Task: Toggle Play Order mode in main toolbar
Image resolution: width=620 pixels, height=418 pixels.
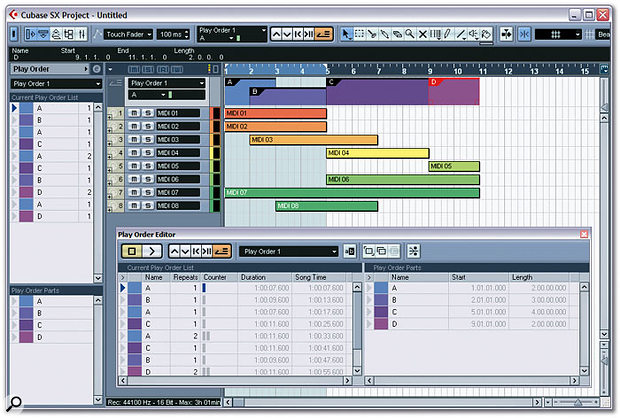Action: pos(324,34)
